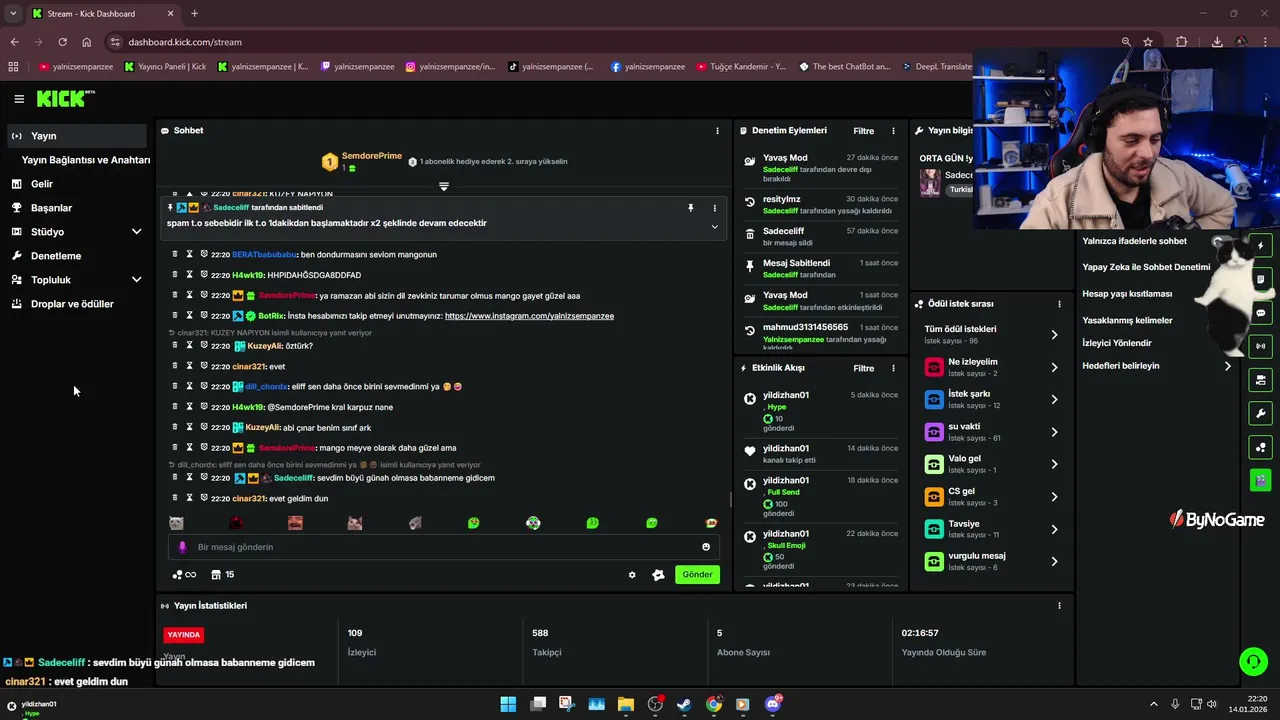1280x720 pixels.
Task: Delete KuzeyAli's 'öztürk?' message with the trash icon
Action: pos(175,346)
